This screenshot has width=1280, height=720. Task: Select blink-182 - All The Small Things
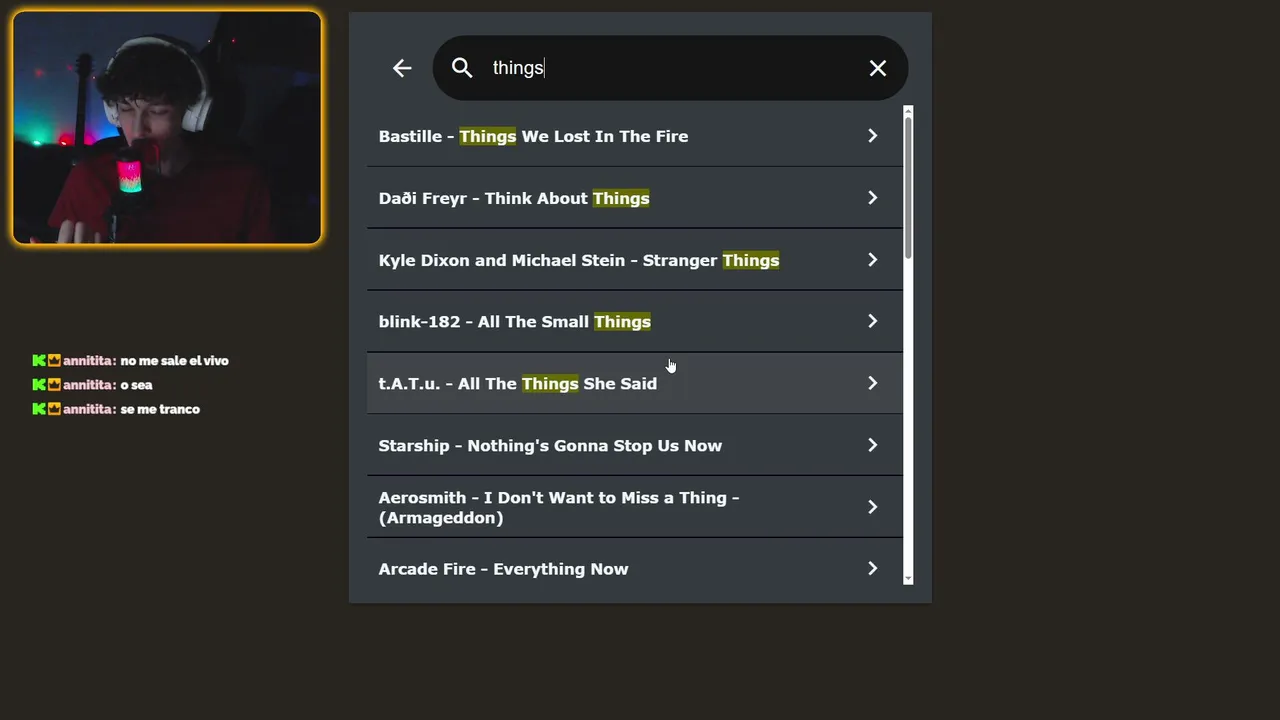point(514,321)
